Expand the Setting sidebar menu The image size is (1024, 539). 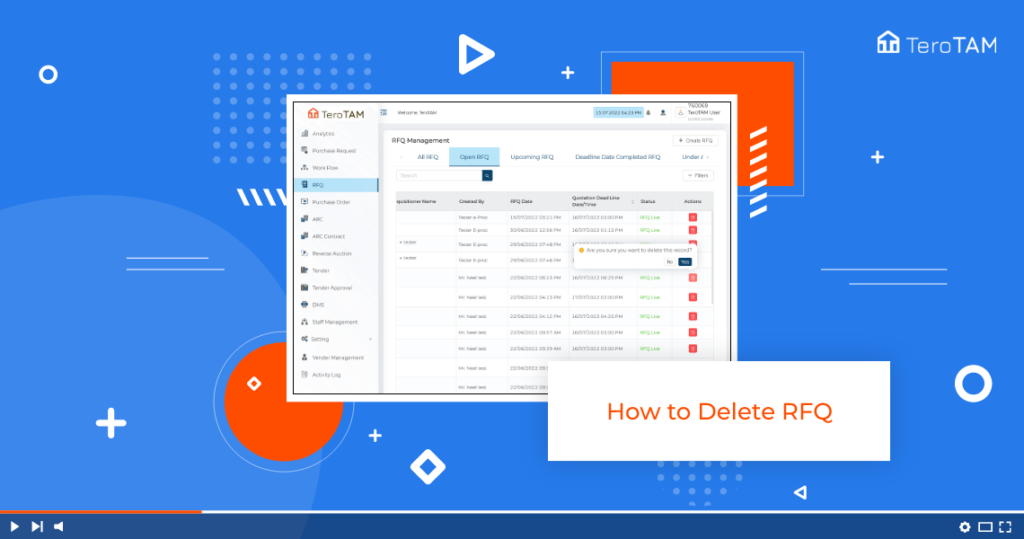(336, 339)
